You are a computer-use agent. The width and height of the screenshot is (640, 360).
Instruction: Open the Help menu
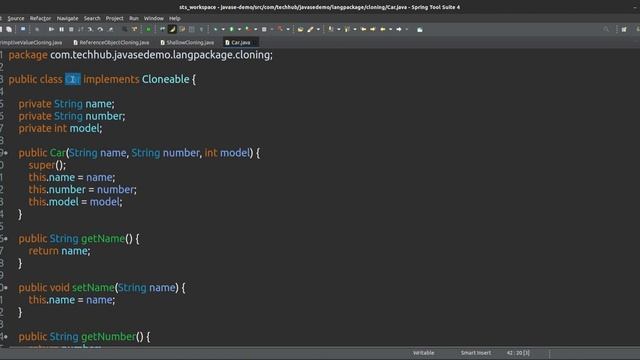click(175, 18)
